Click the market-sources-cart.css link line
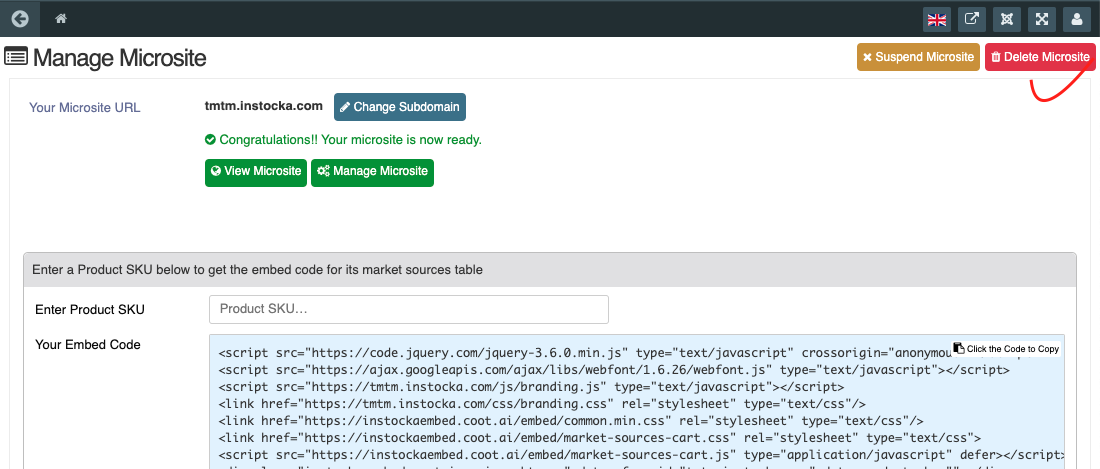The width and height of the screenshot is (1100, 469). (600, 439)
